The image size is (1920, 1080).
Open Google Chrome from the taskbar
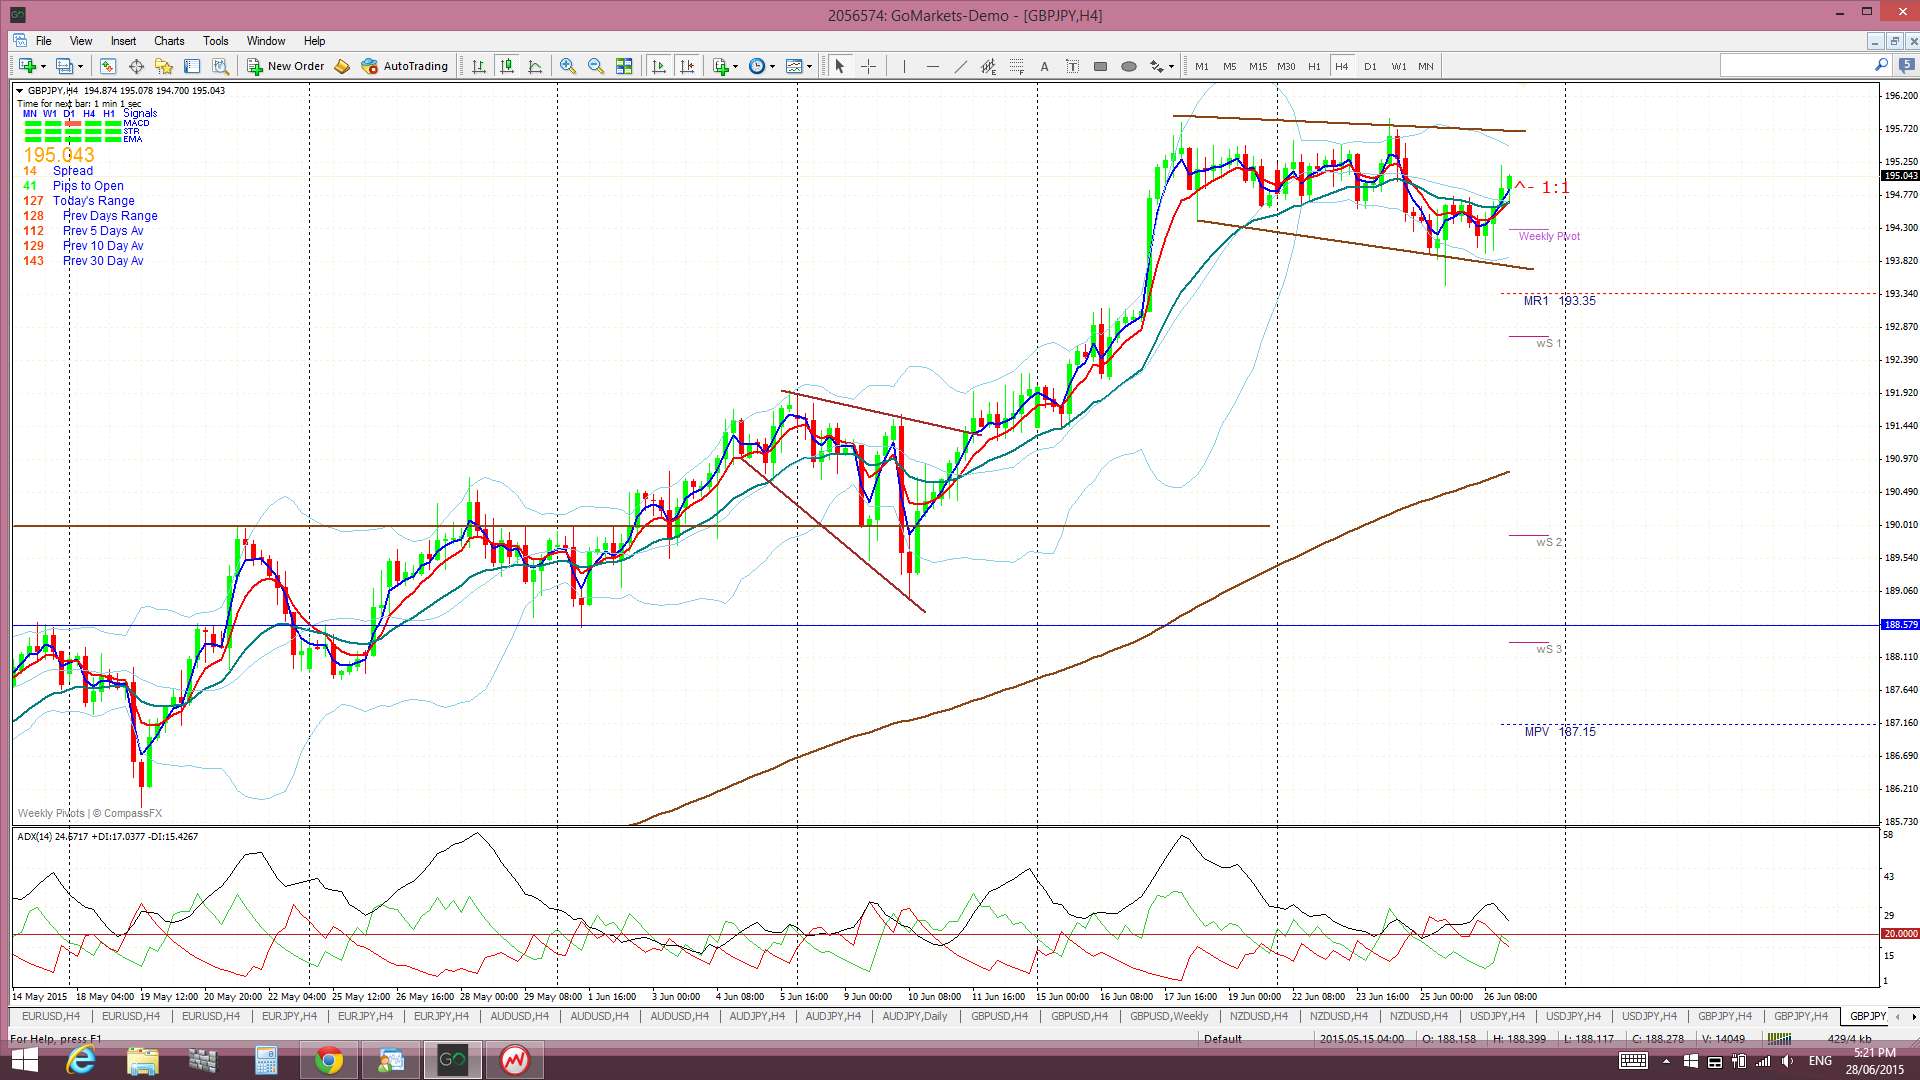(328, 1060)
